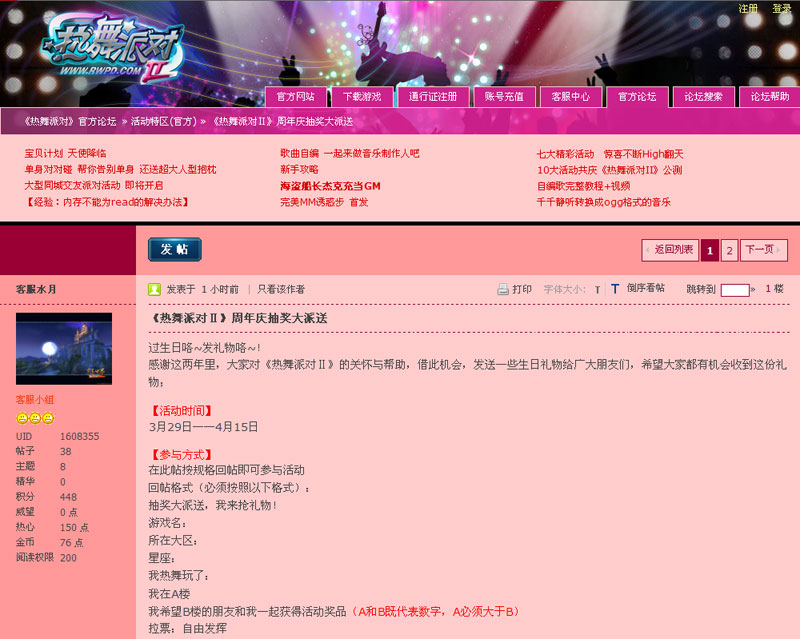800x639 pixels.
Task: Go to the 通行证注册 tab
Action: click(x=433, y=96)
